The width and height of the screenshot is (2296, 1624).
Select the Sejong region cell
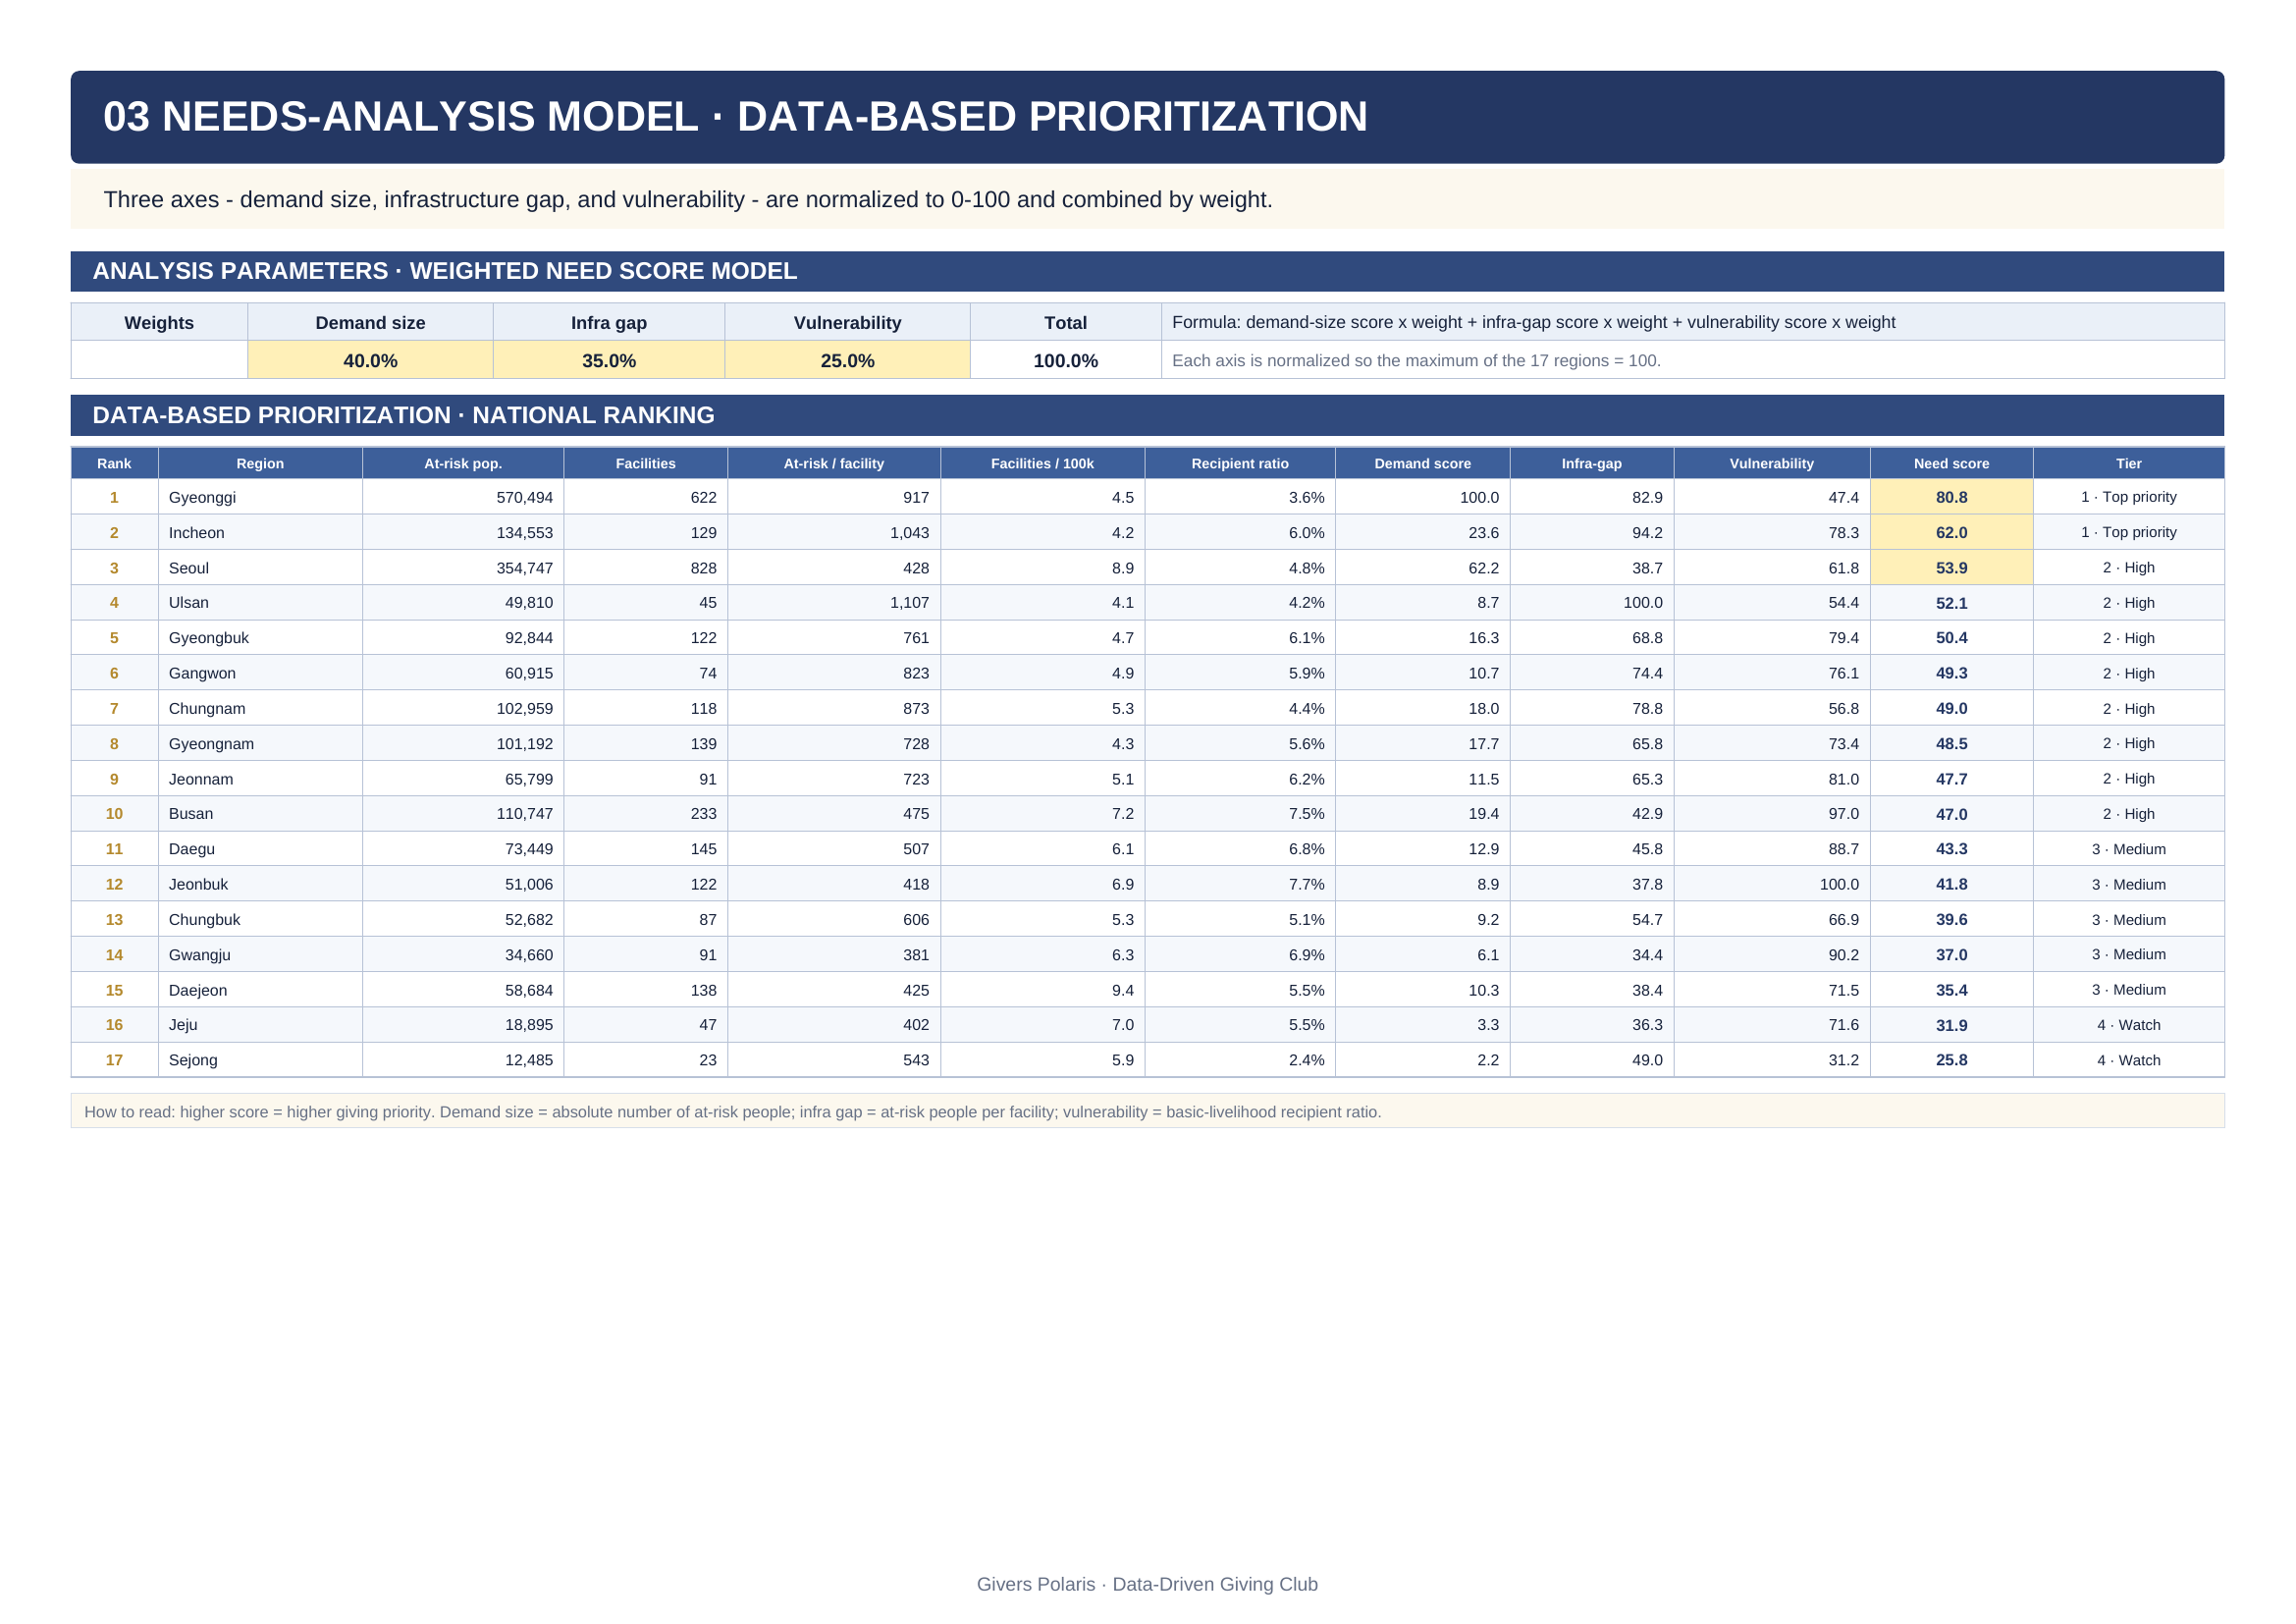[260, 1060]
